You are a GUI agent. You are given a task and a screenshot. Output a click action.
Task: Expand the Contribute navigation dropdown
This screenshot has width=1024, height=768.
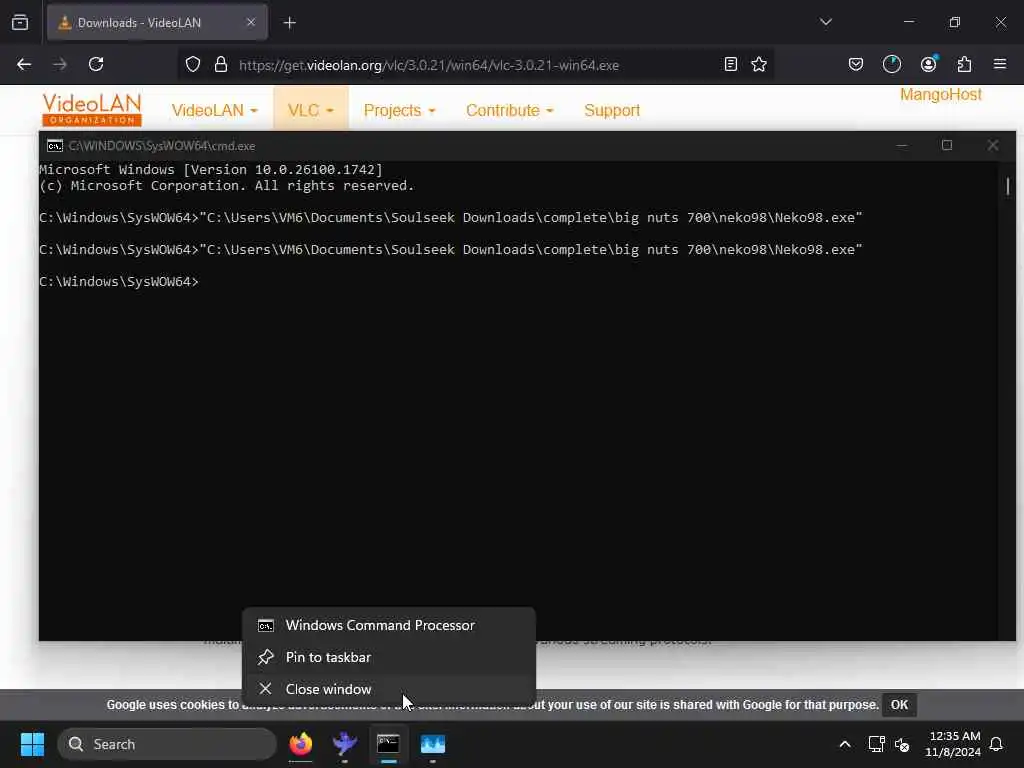[x=510, y=110]
